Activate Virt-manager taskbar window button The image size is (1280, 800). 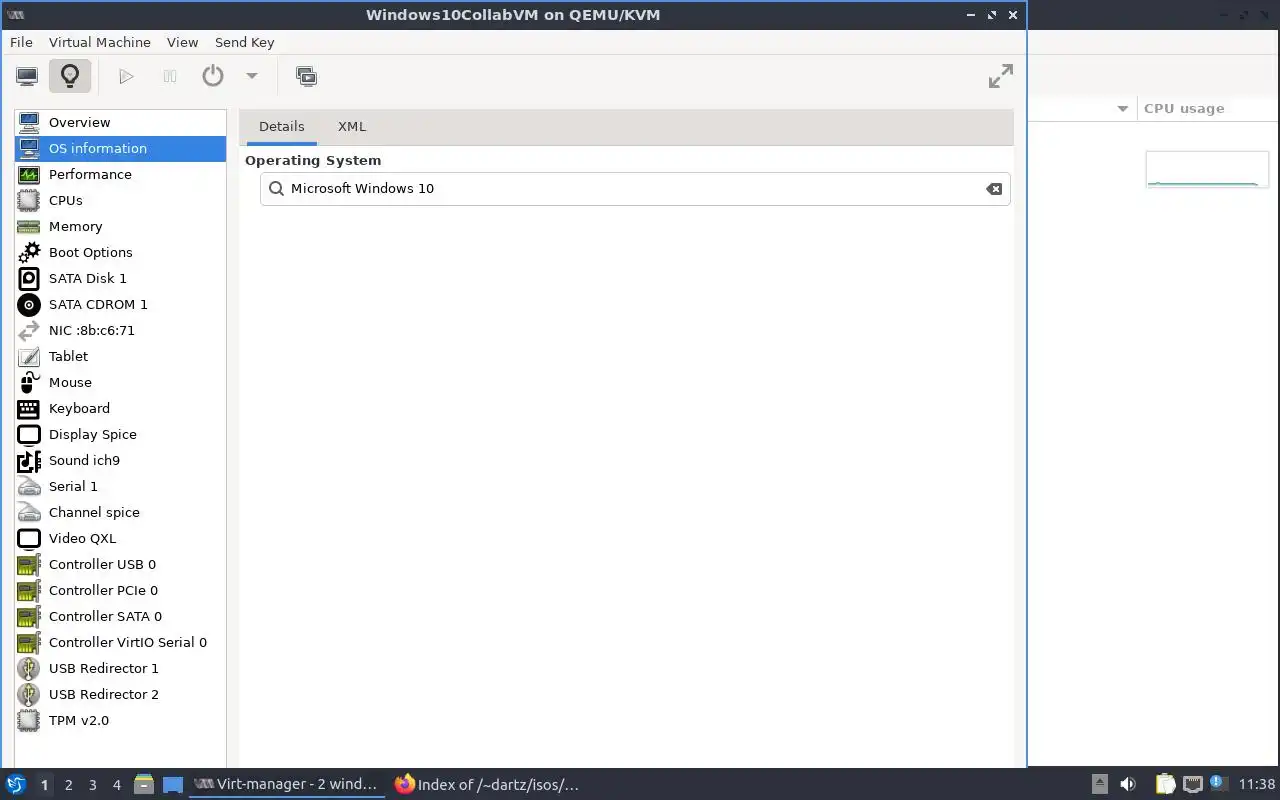point(287,784)
